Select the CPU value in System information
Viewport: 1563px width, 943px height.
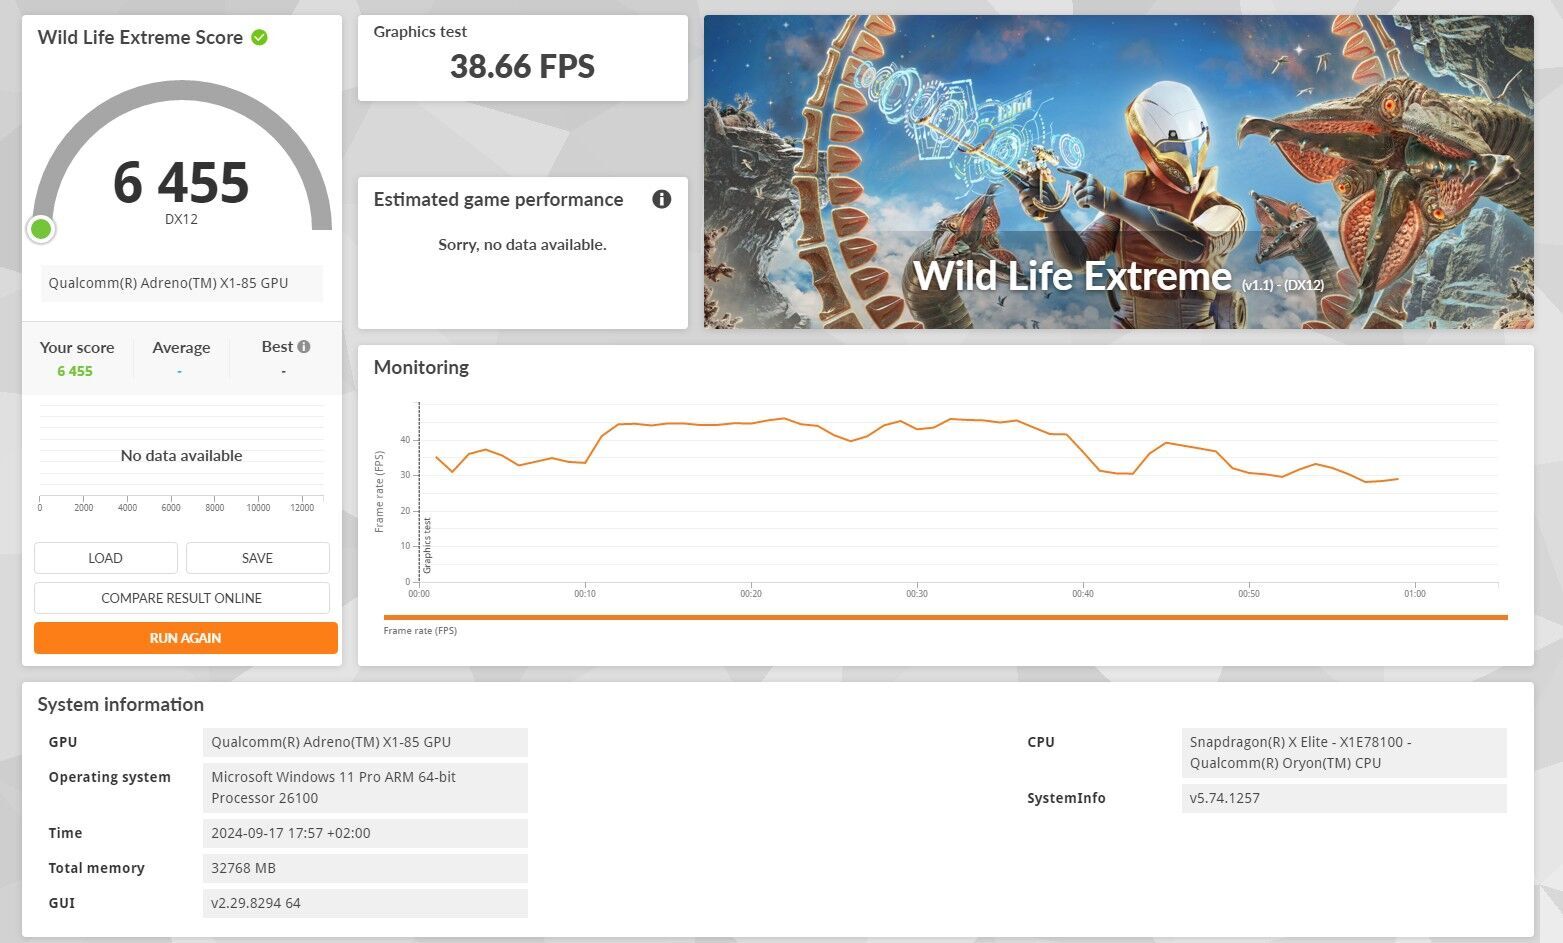[1342, 753]
